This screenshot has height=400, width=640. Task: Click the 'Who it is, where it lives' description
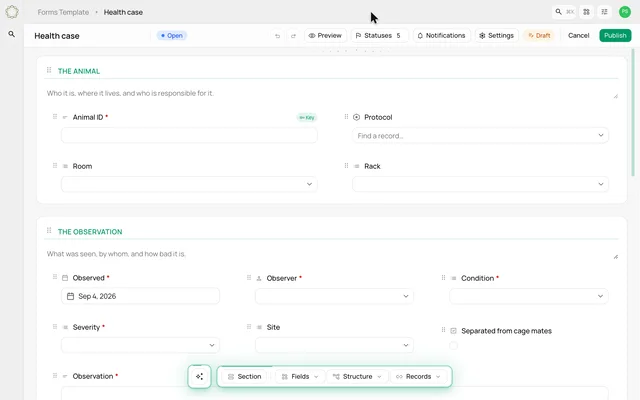130,93
